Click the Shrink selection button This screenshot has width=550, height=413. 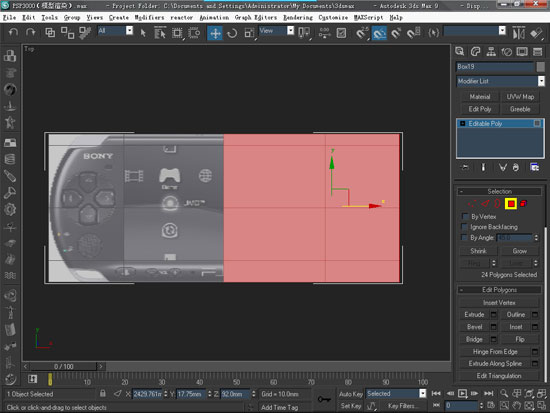pyautogui.click(x=478, y=251)
